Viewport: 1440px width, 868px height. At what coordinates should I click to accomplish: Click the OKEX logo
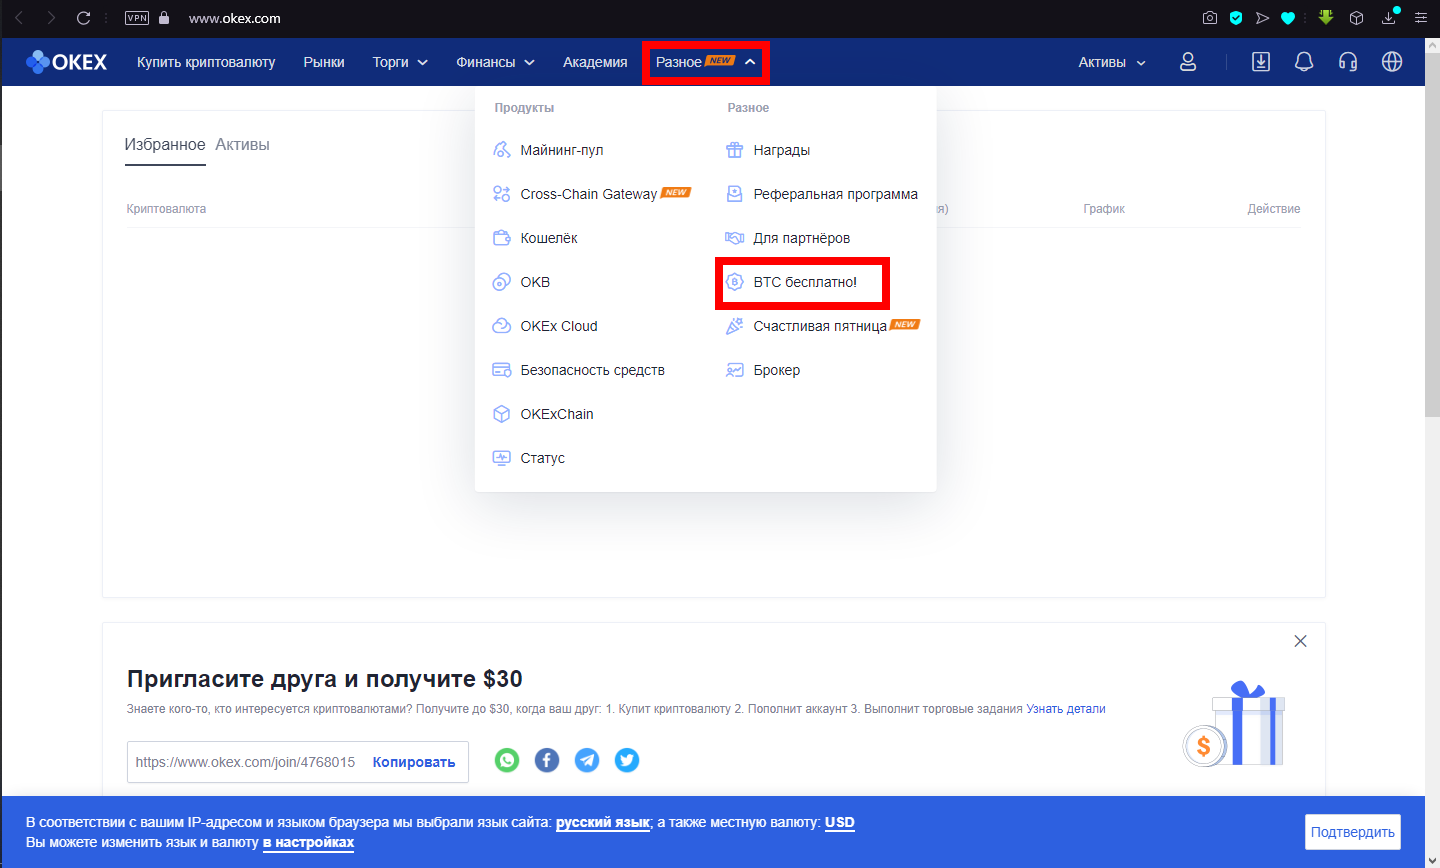(66, 62)
